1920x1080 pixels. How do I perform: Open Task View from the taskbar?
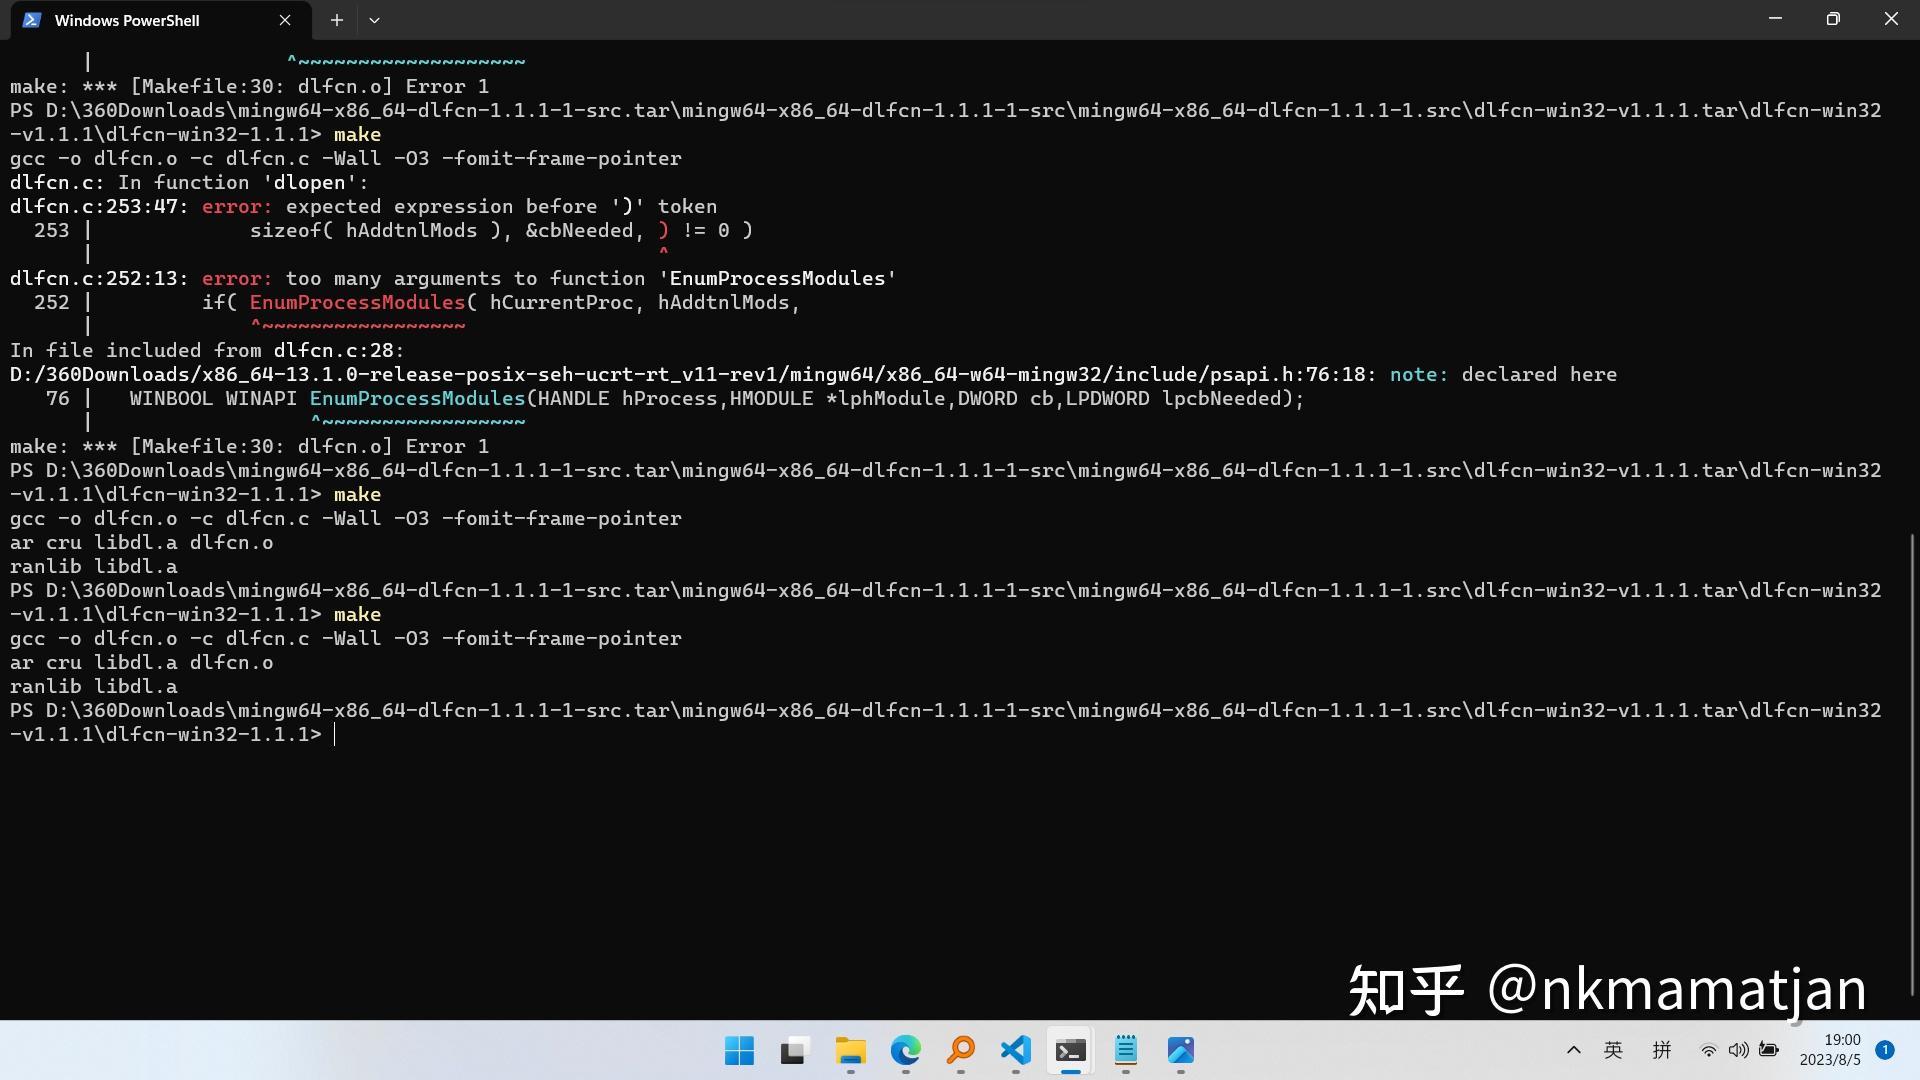pos(792,1052)
